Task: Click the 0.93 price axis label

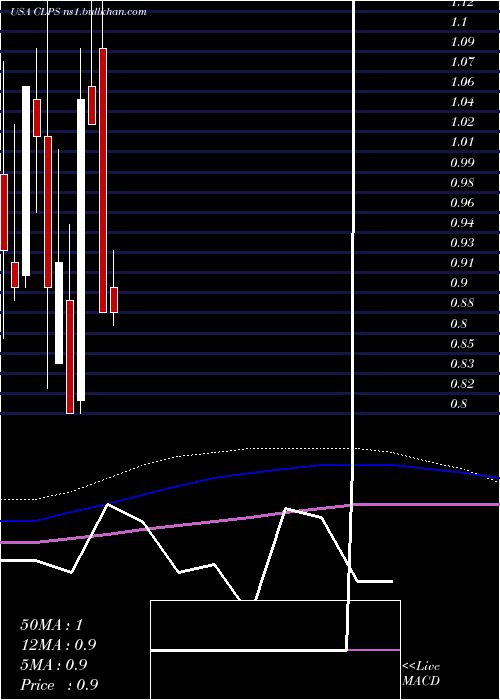Action: point(462,243)
